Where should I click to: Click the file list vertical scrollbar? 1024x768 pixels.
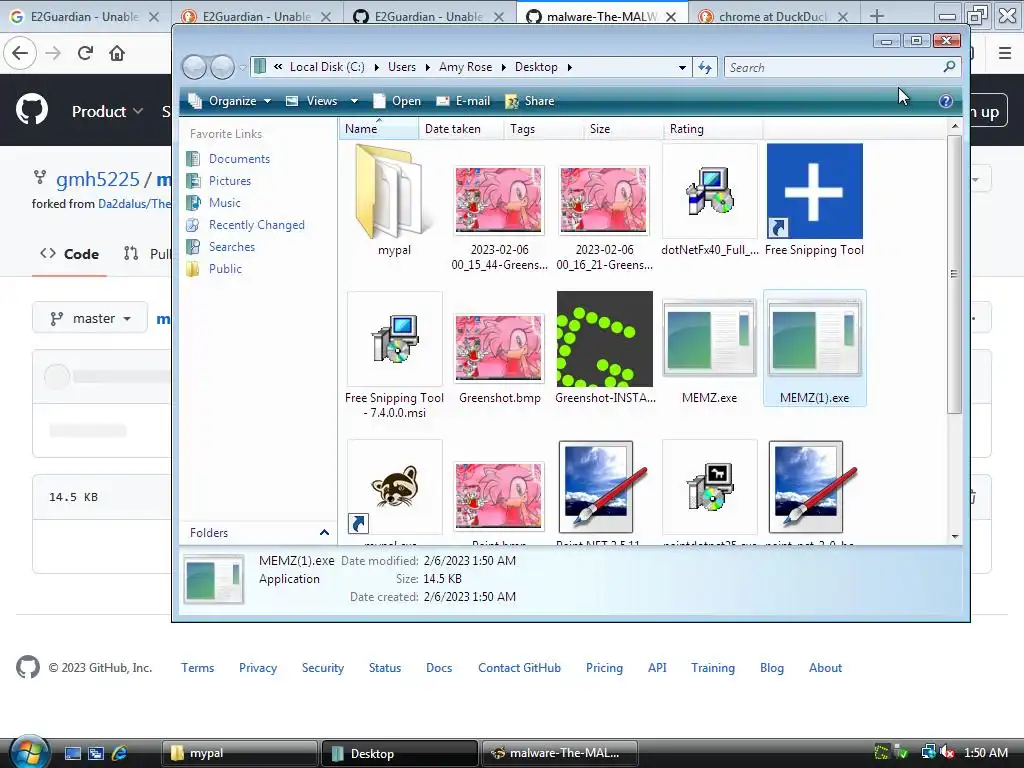point(954,274)
